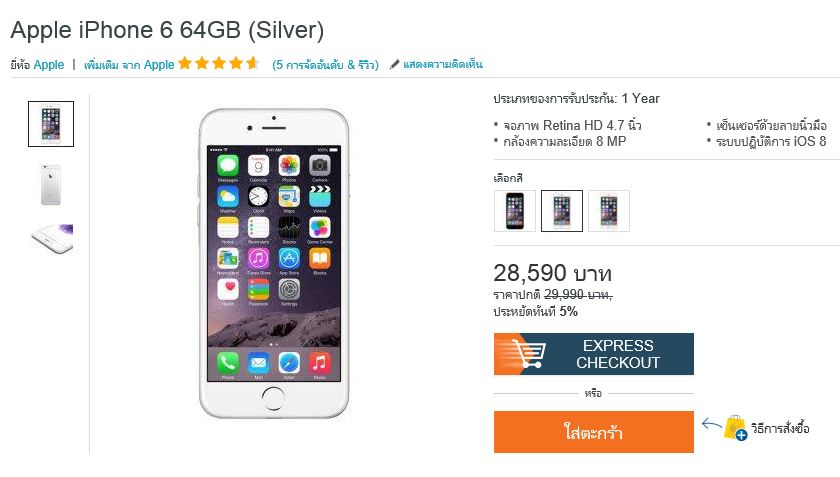Click the Express Checkout shopping cart icon
840x477 pixels.
[x=529, y=354]
